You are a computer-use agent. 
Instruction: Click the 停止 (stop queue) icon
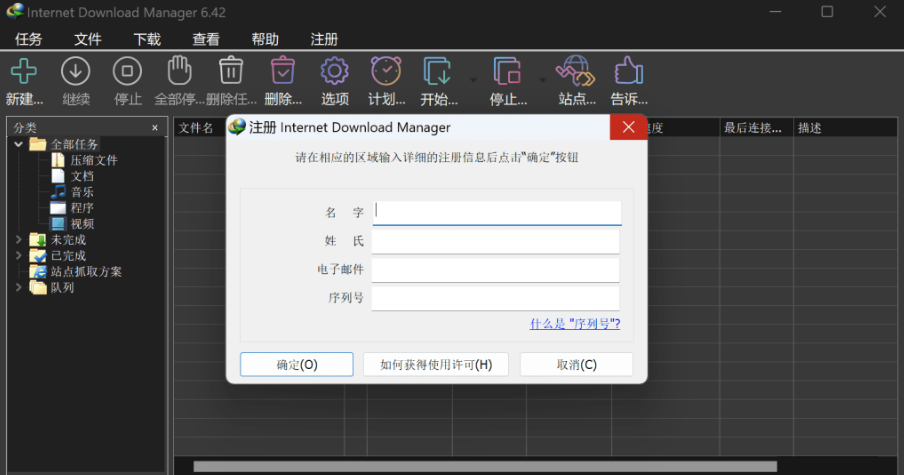click(507, 71)
